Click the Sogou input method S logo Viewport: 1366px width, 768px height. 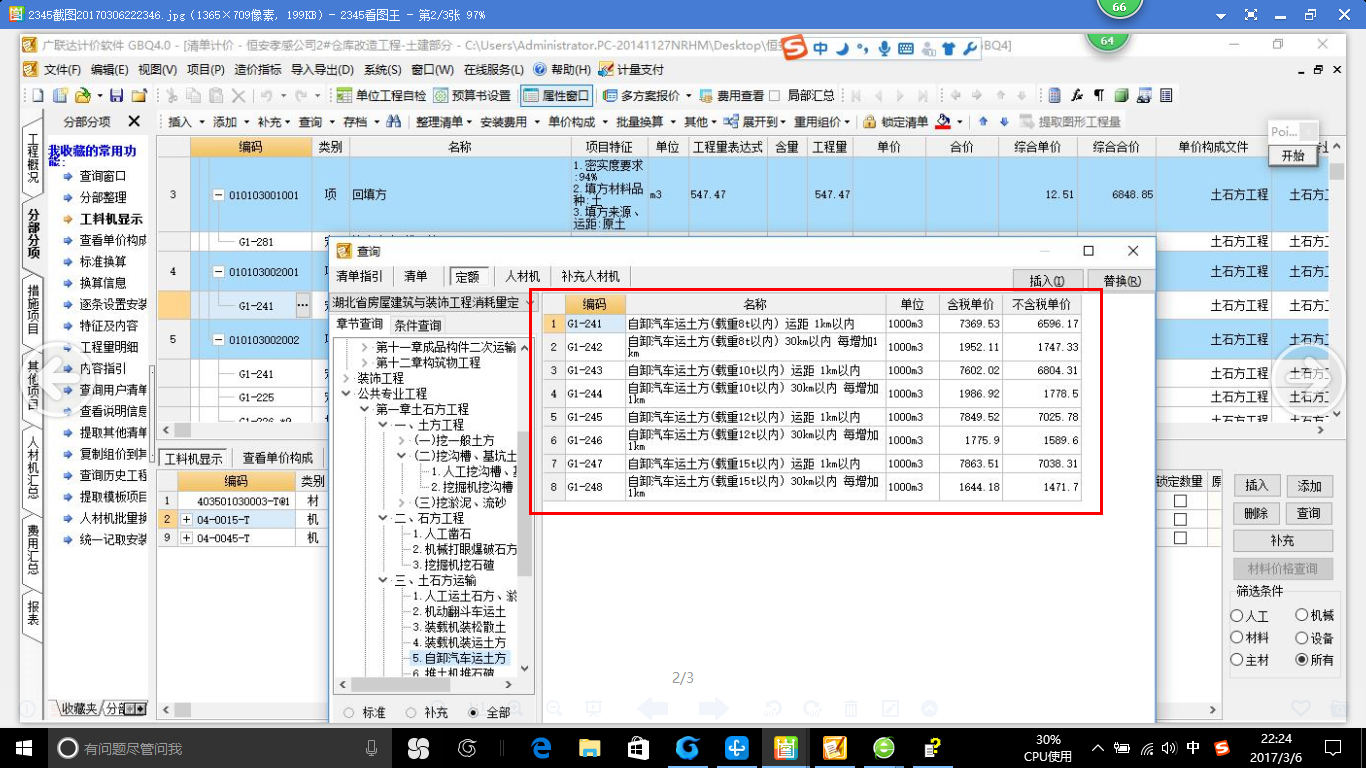794,47
